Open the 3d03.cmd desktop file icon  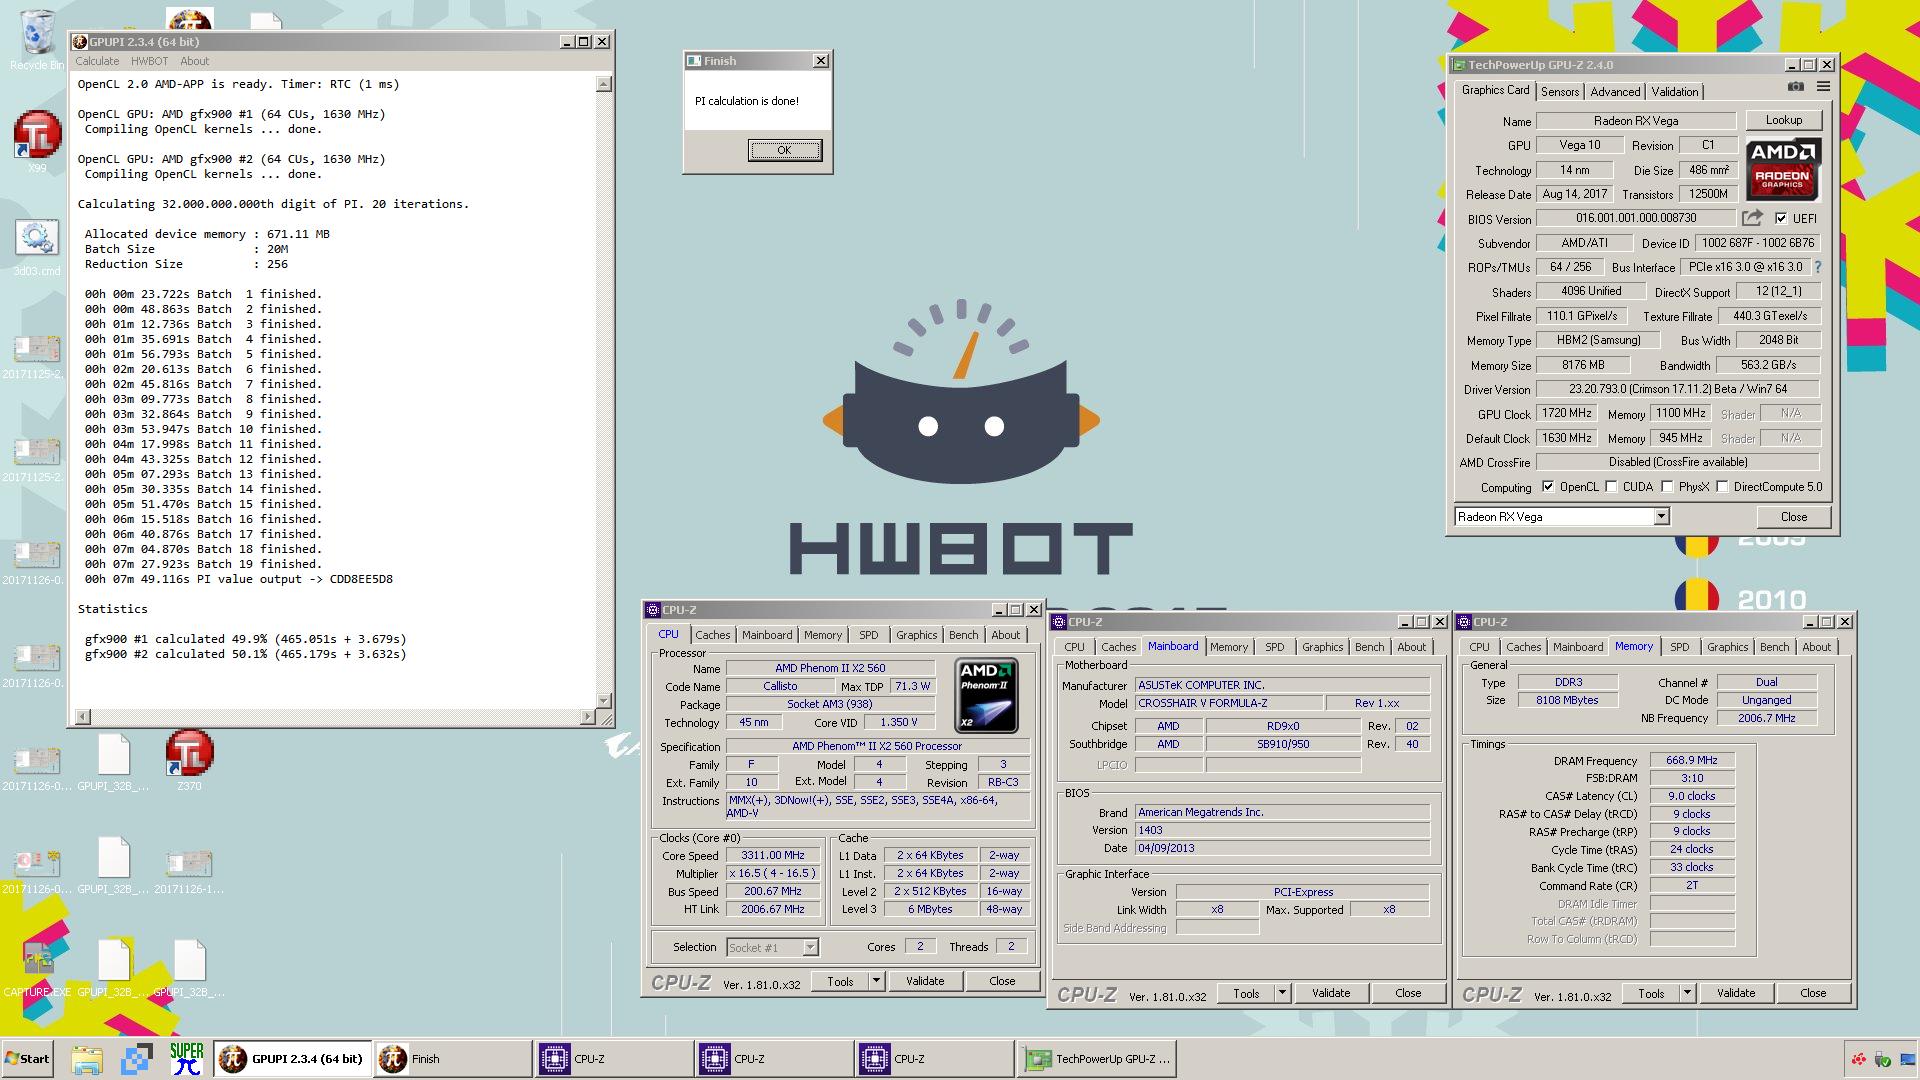(37, 247)
